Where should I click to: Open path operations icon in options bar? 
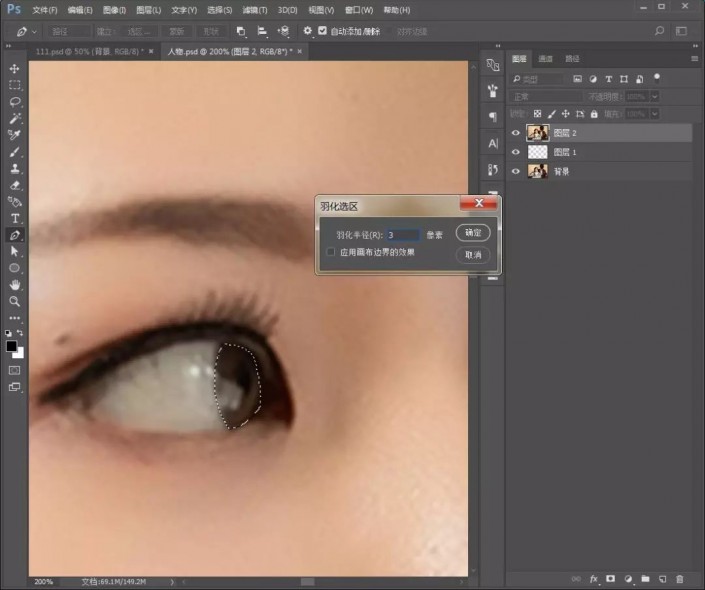(241, 31)
